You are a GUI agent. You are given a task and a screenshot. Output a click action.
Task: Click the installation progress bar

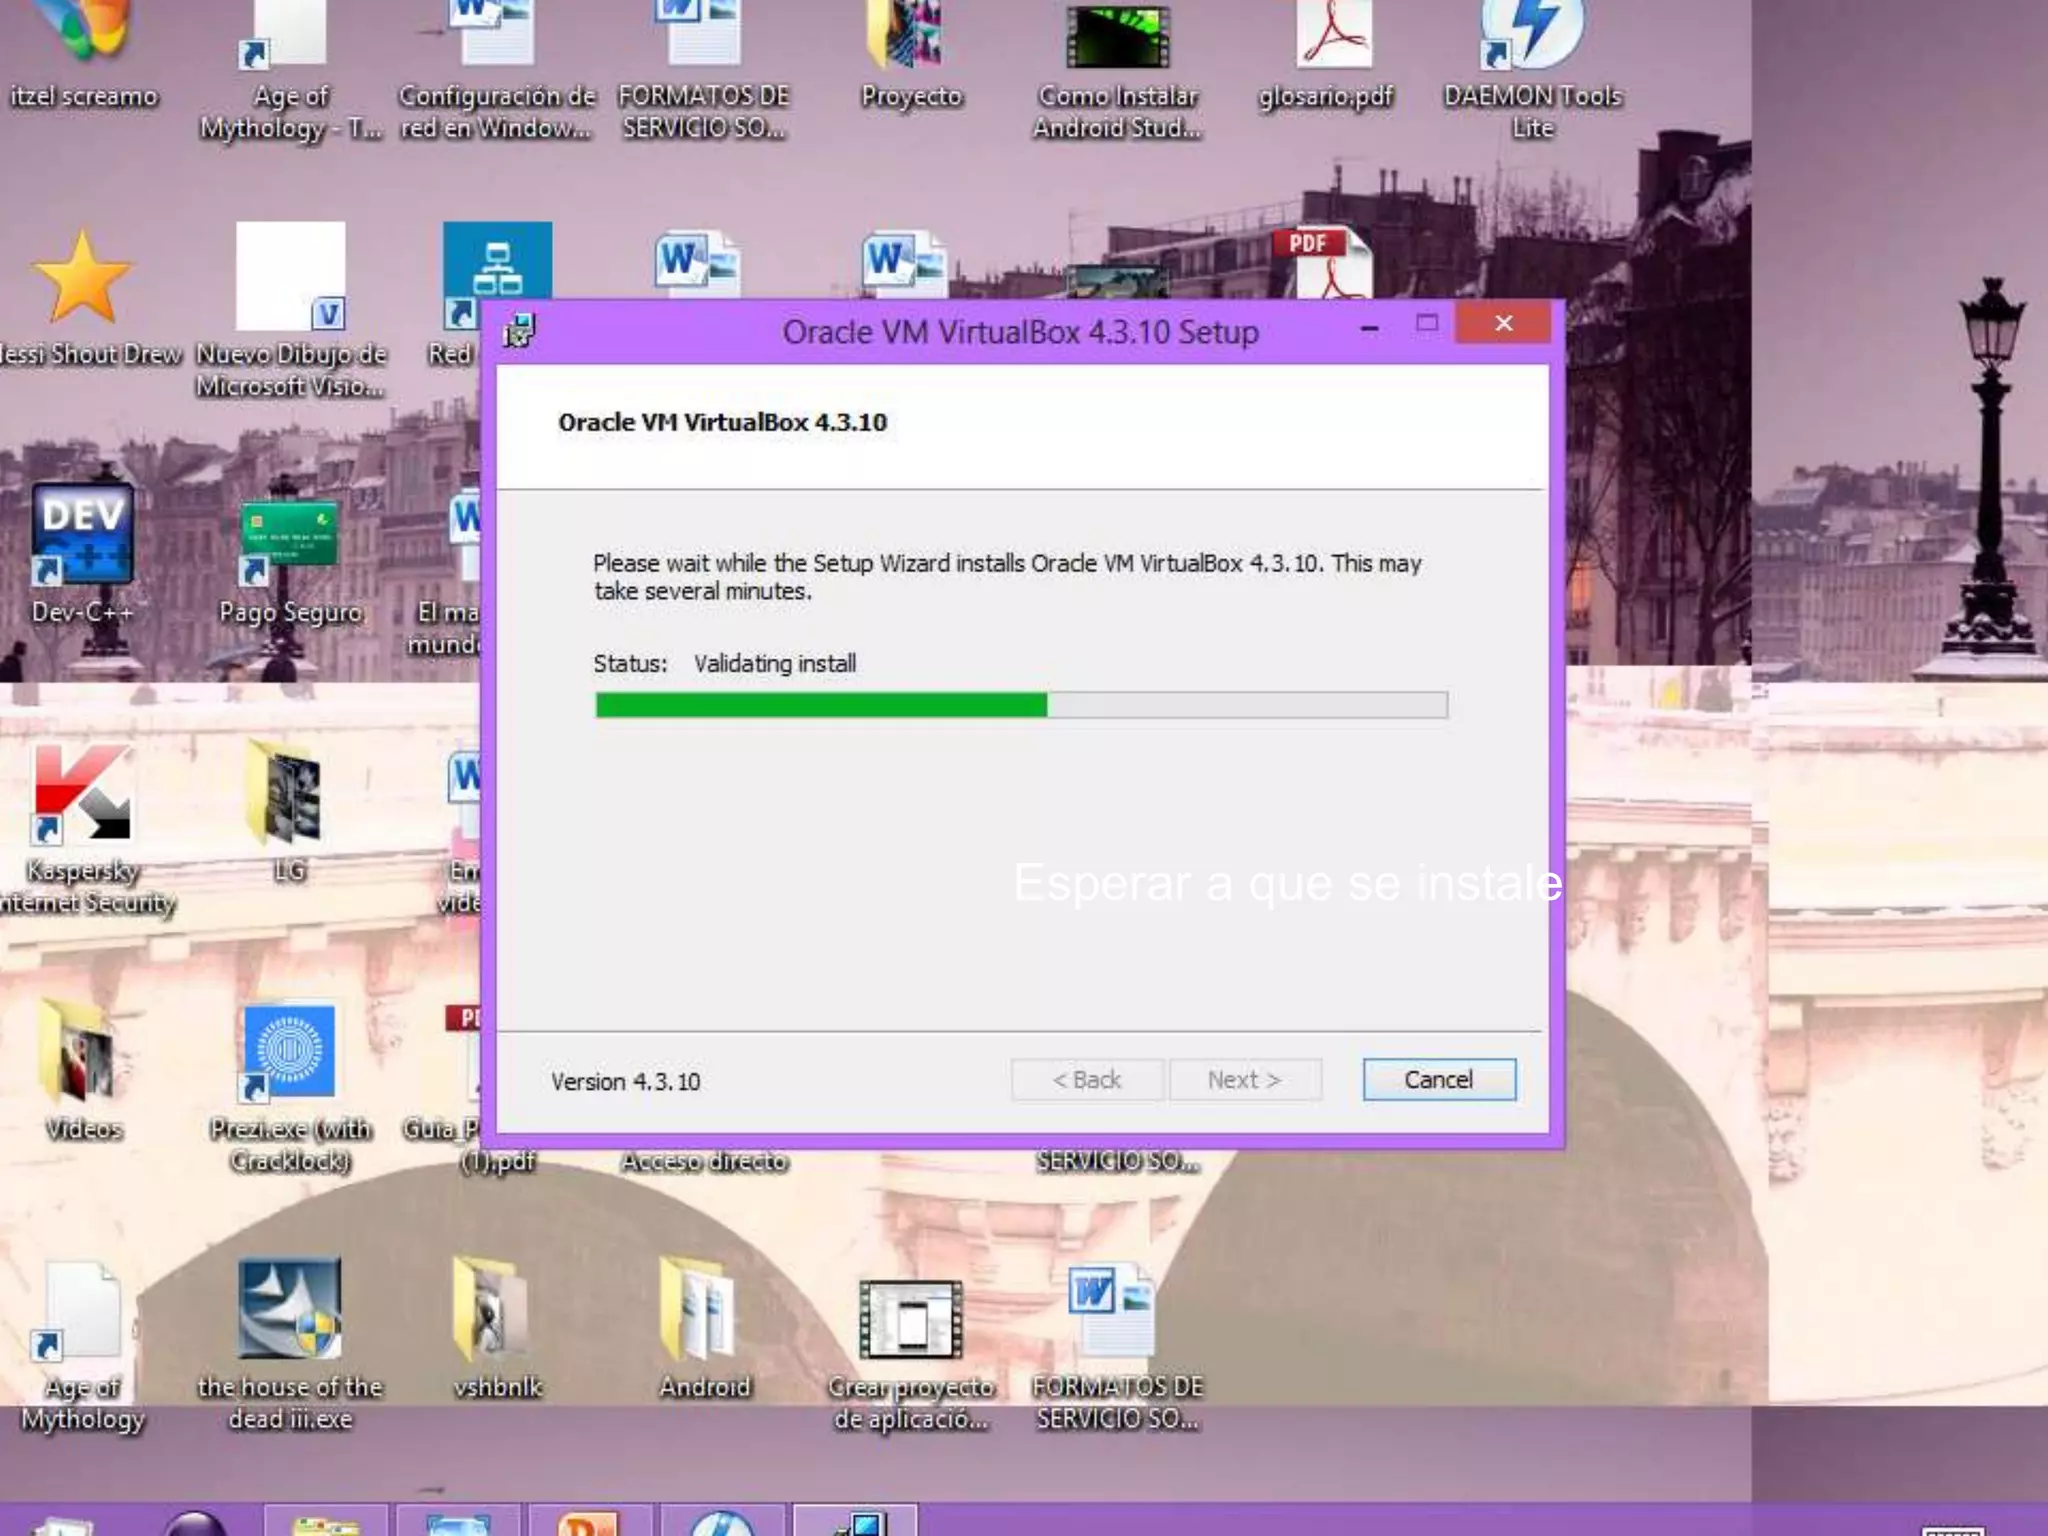1020,705
